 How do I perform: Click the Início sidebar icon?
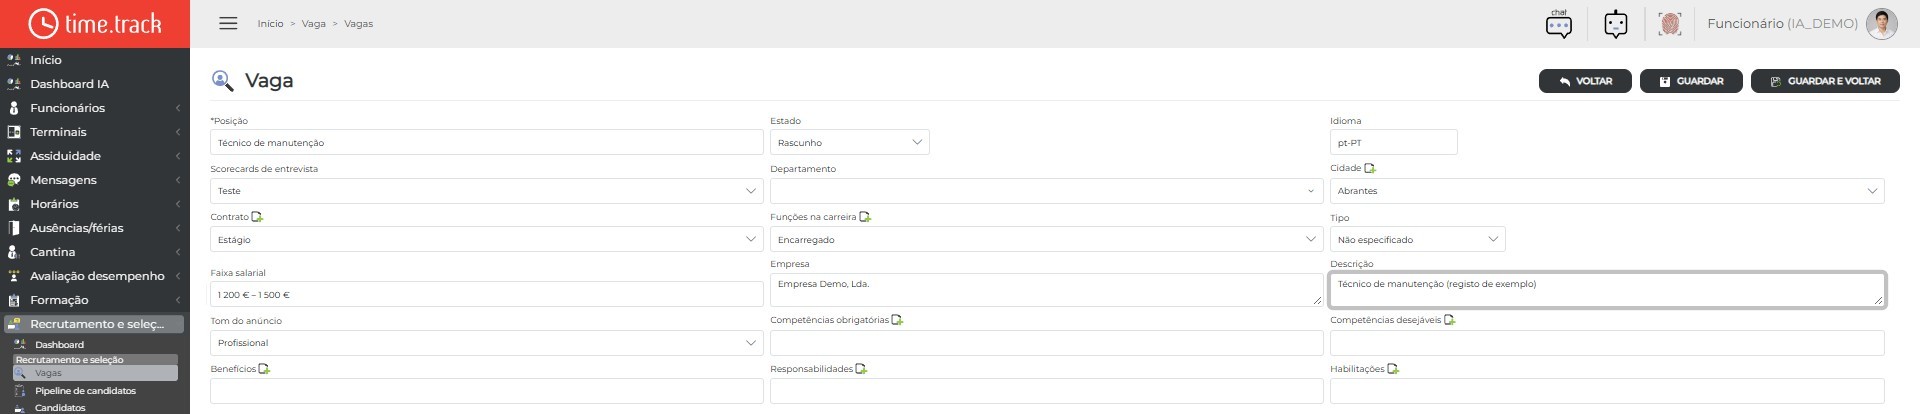tap(14, 60)
